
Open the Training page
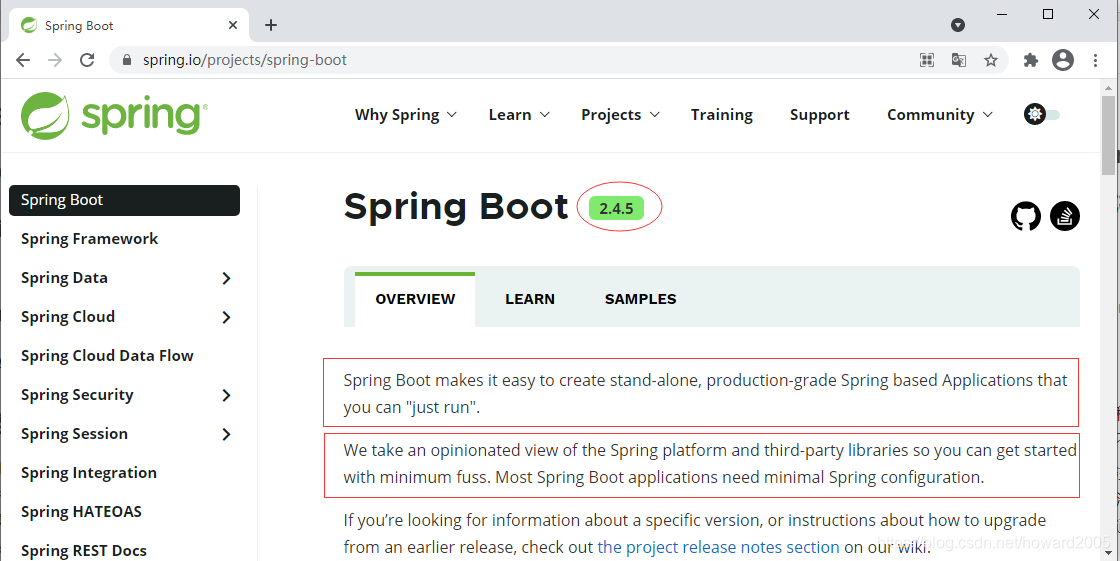[x=721, y=114]
